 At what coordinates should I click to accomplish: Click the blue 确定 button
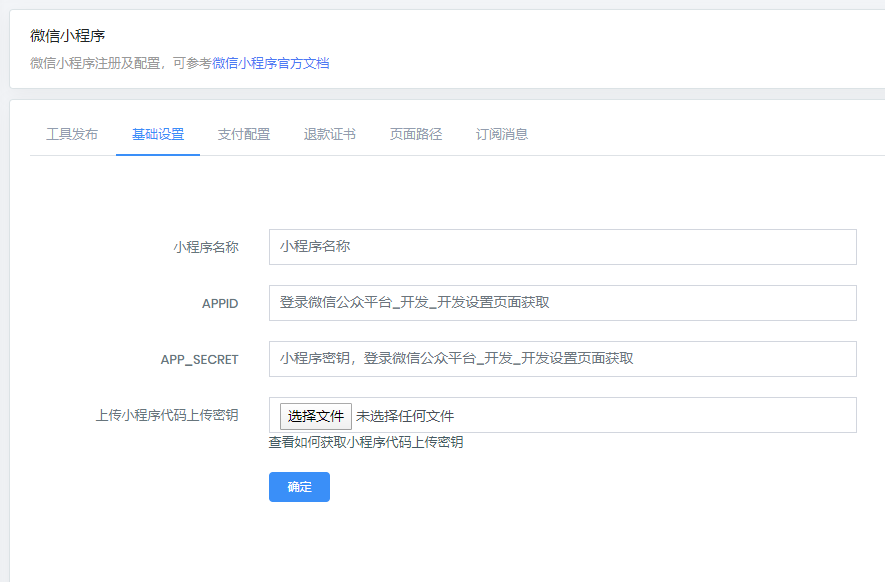click(299, 487)
